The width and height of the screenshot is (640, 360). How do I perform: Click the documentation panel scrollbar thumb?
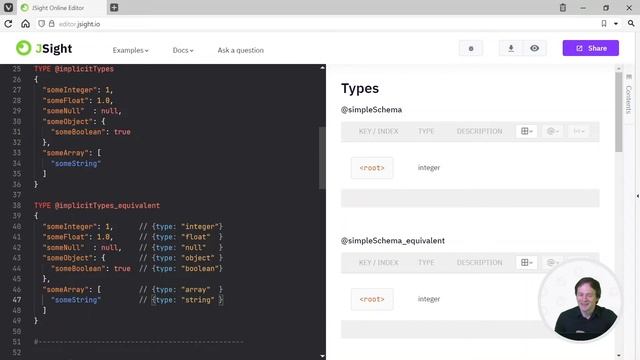(619, 112)
